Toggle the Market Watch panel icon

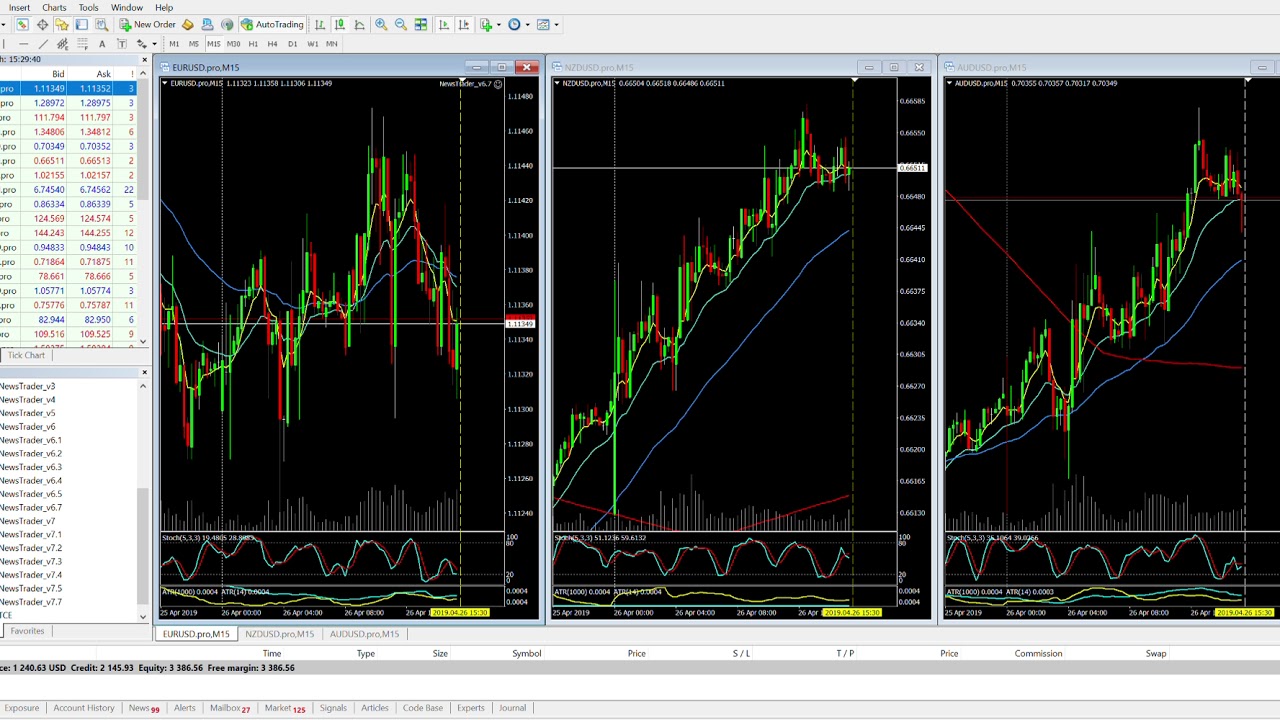(x=22, y=24)
